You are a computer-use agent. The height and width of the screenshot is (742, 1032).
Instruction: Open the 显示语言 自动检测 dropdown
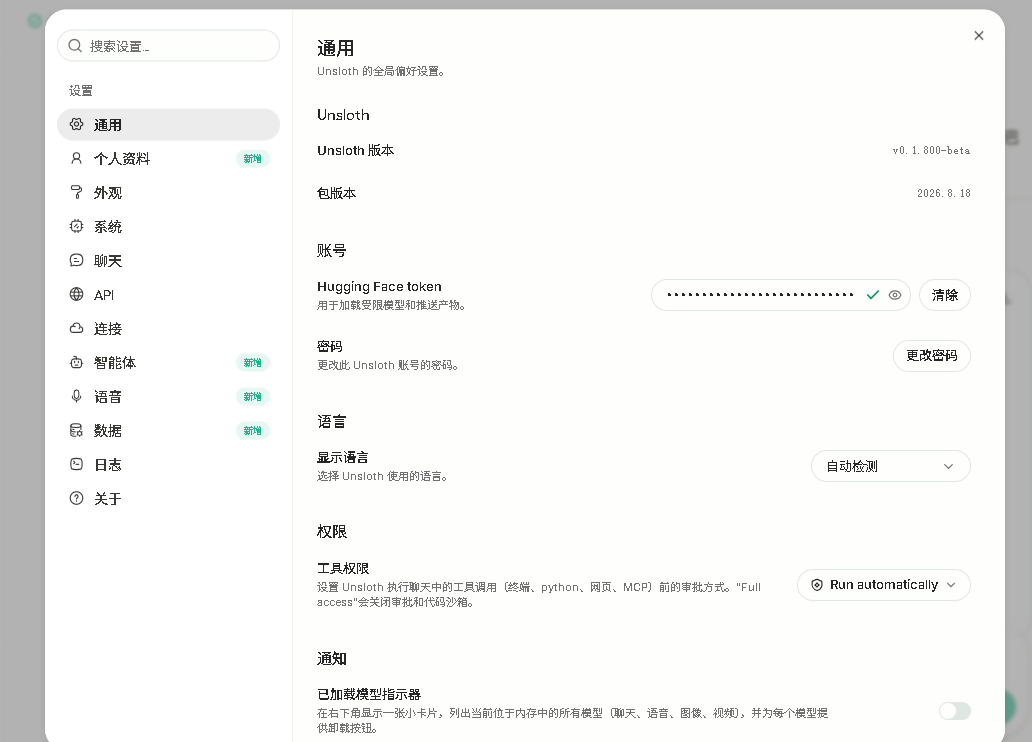[x=890, y=466]
